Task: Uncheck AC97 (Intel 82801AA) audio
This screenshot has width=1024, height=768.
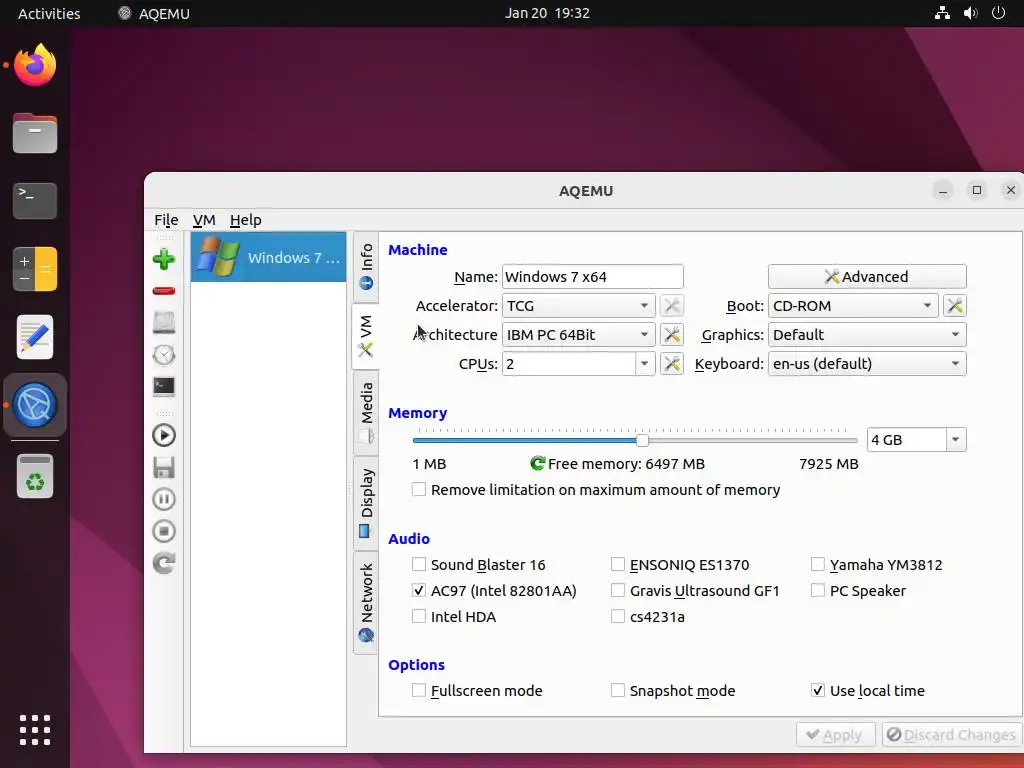Action: click(x=419, y=590)
